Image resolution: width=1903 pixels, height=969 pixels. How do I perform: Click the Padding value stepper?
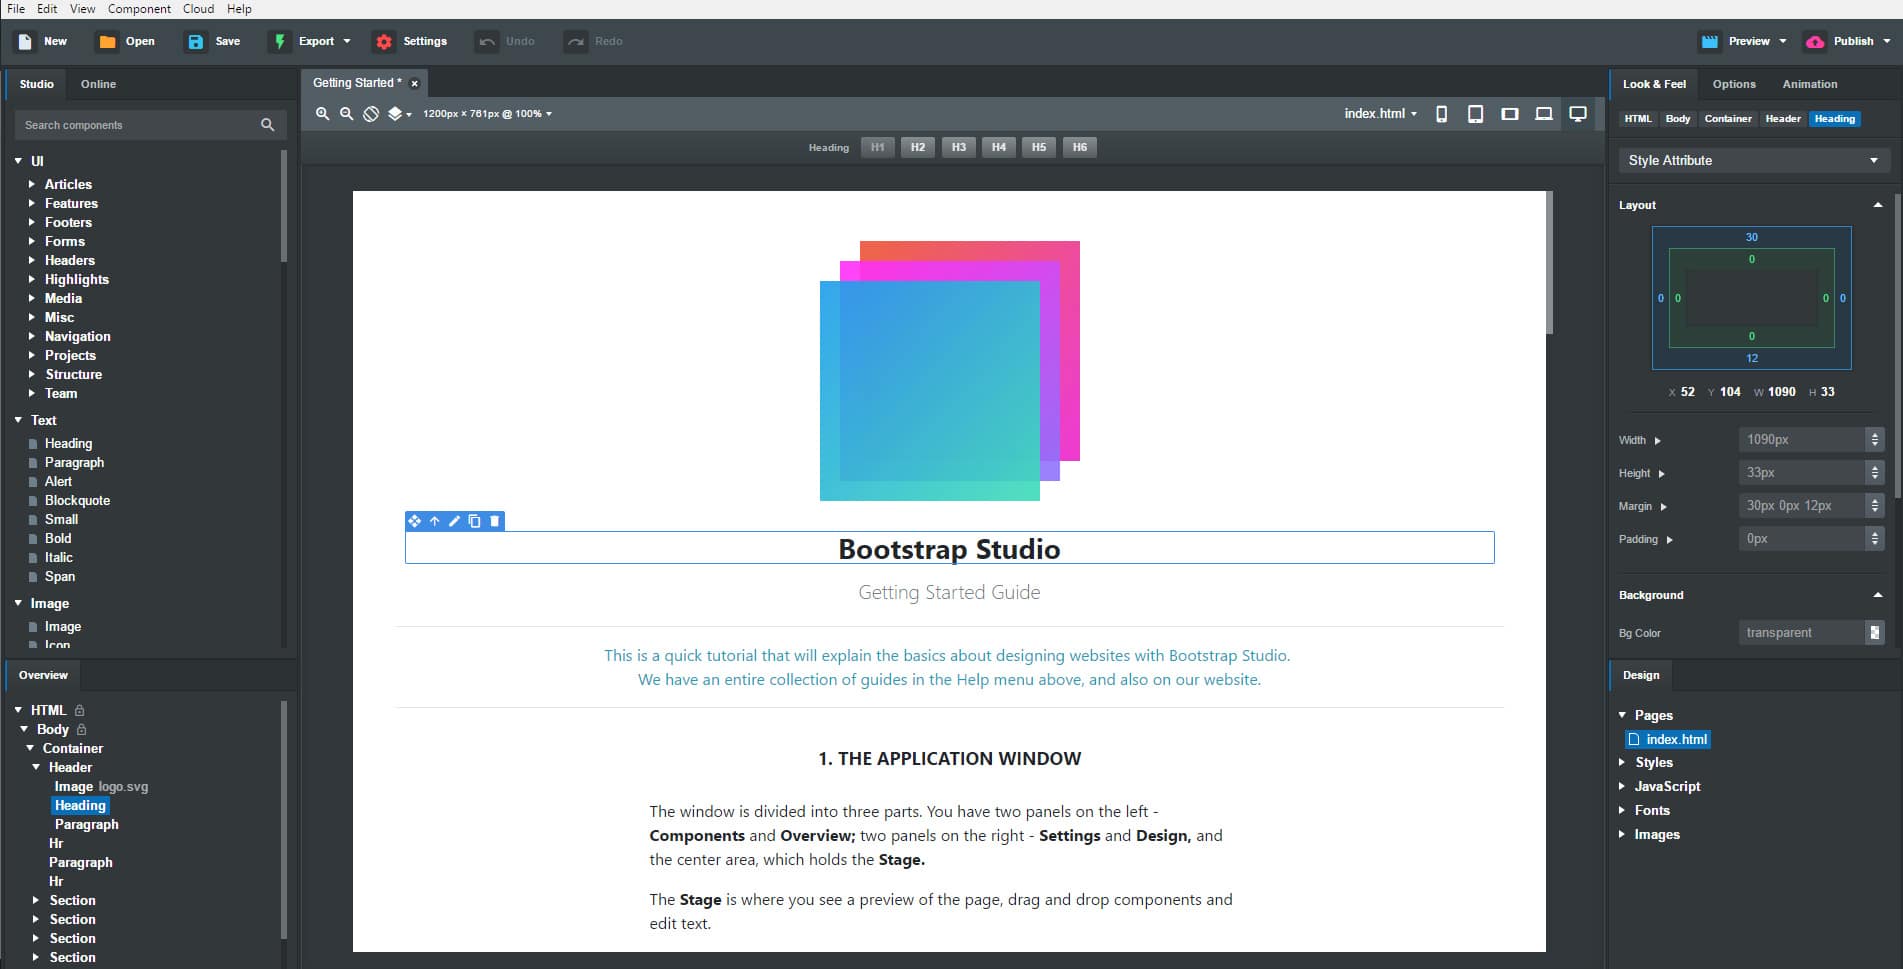pyautogui.click(x=1875, y=539)
